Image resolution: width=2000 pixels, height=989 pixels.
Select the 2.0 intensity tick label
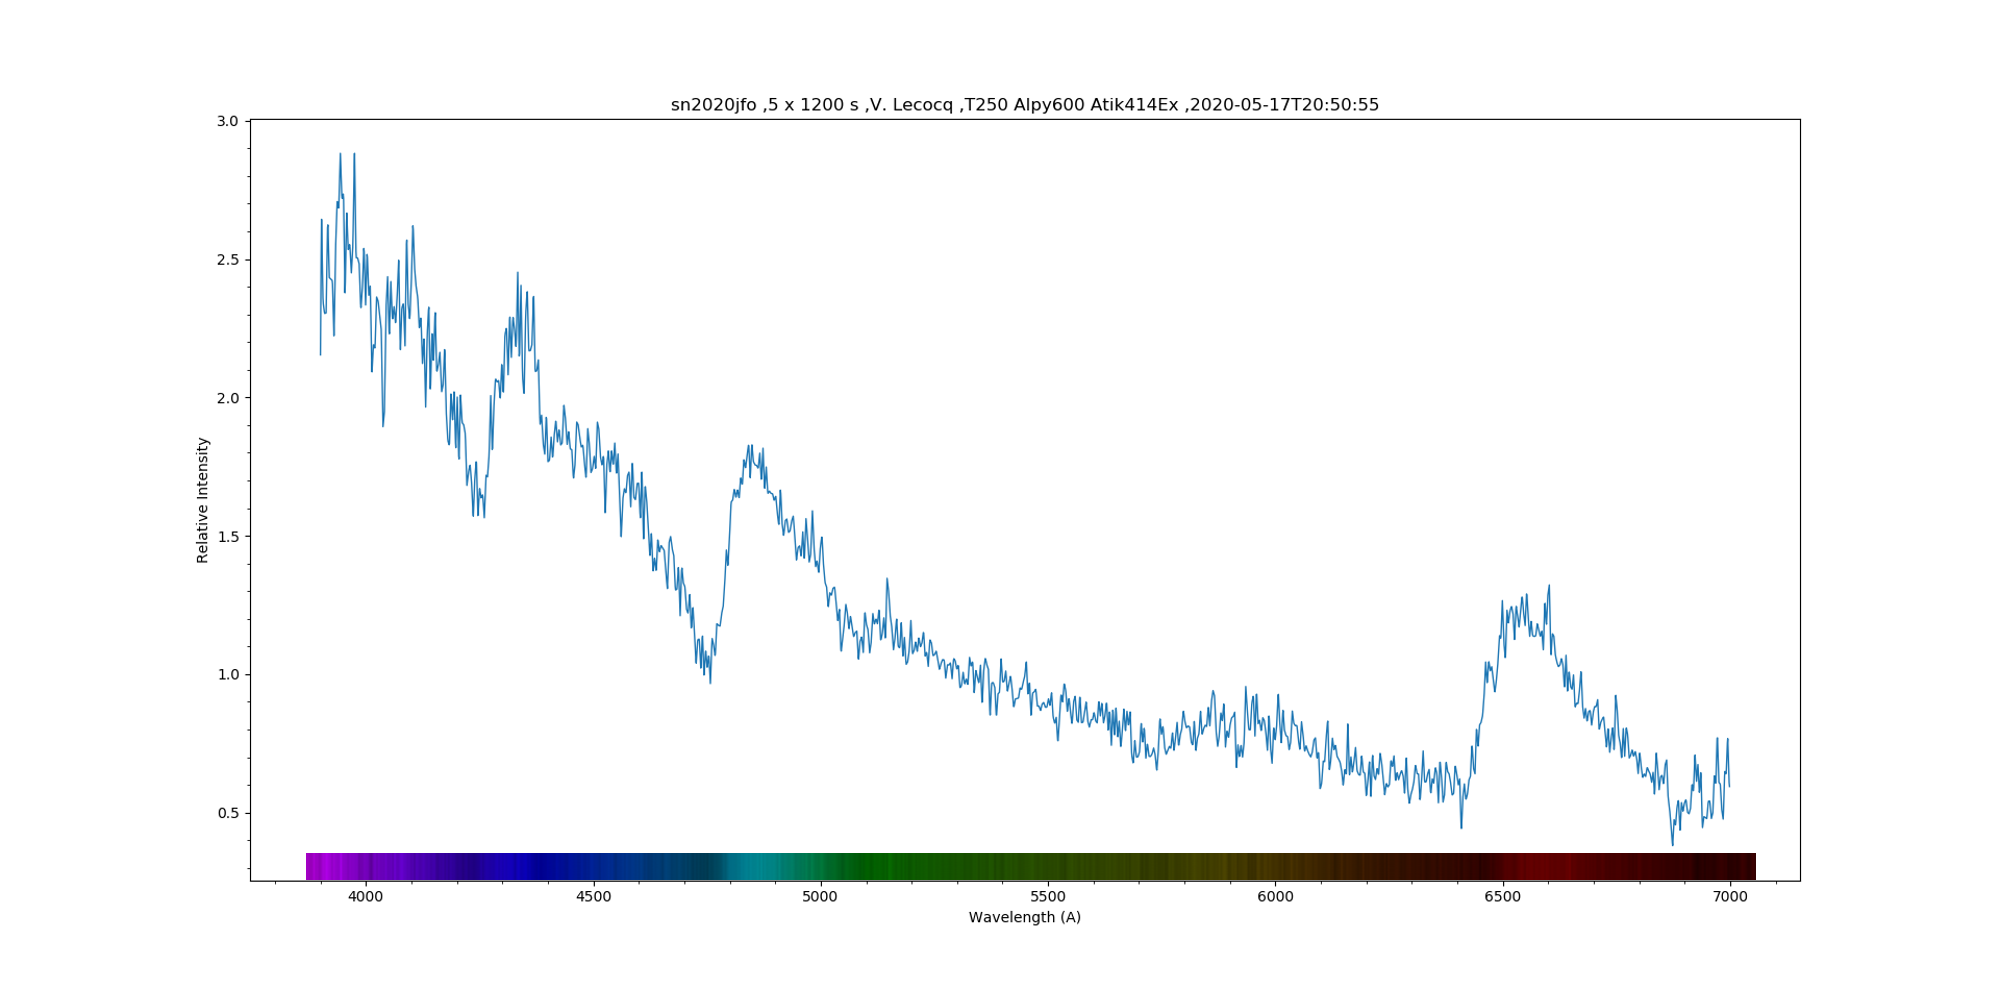pyautogui.click(x=228, y=398)
